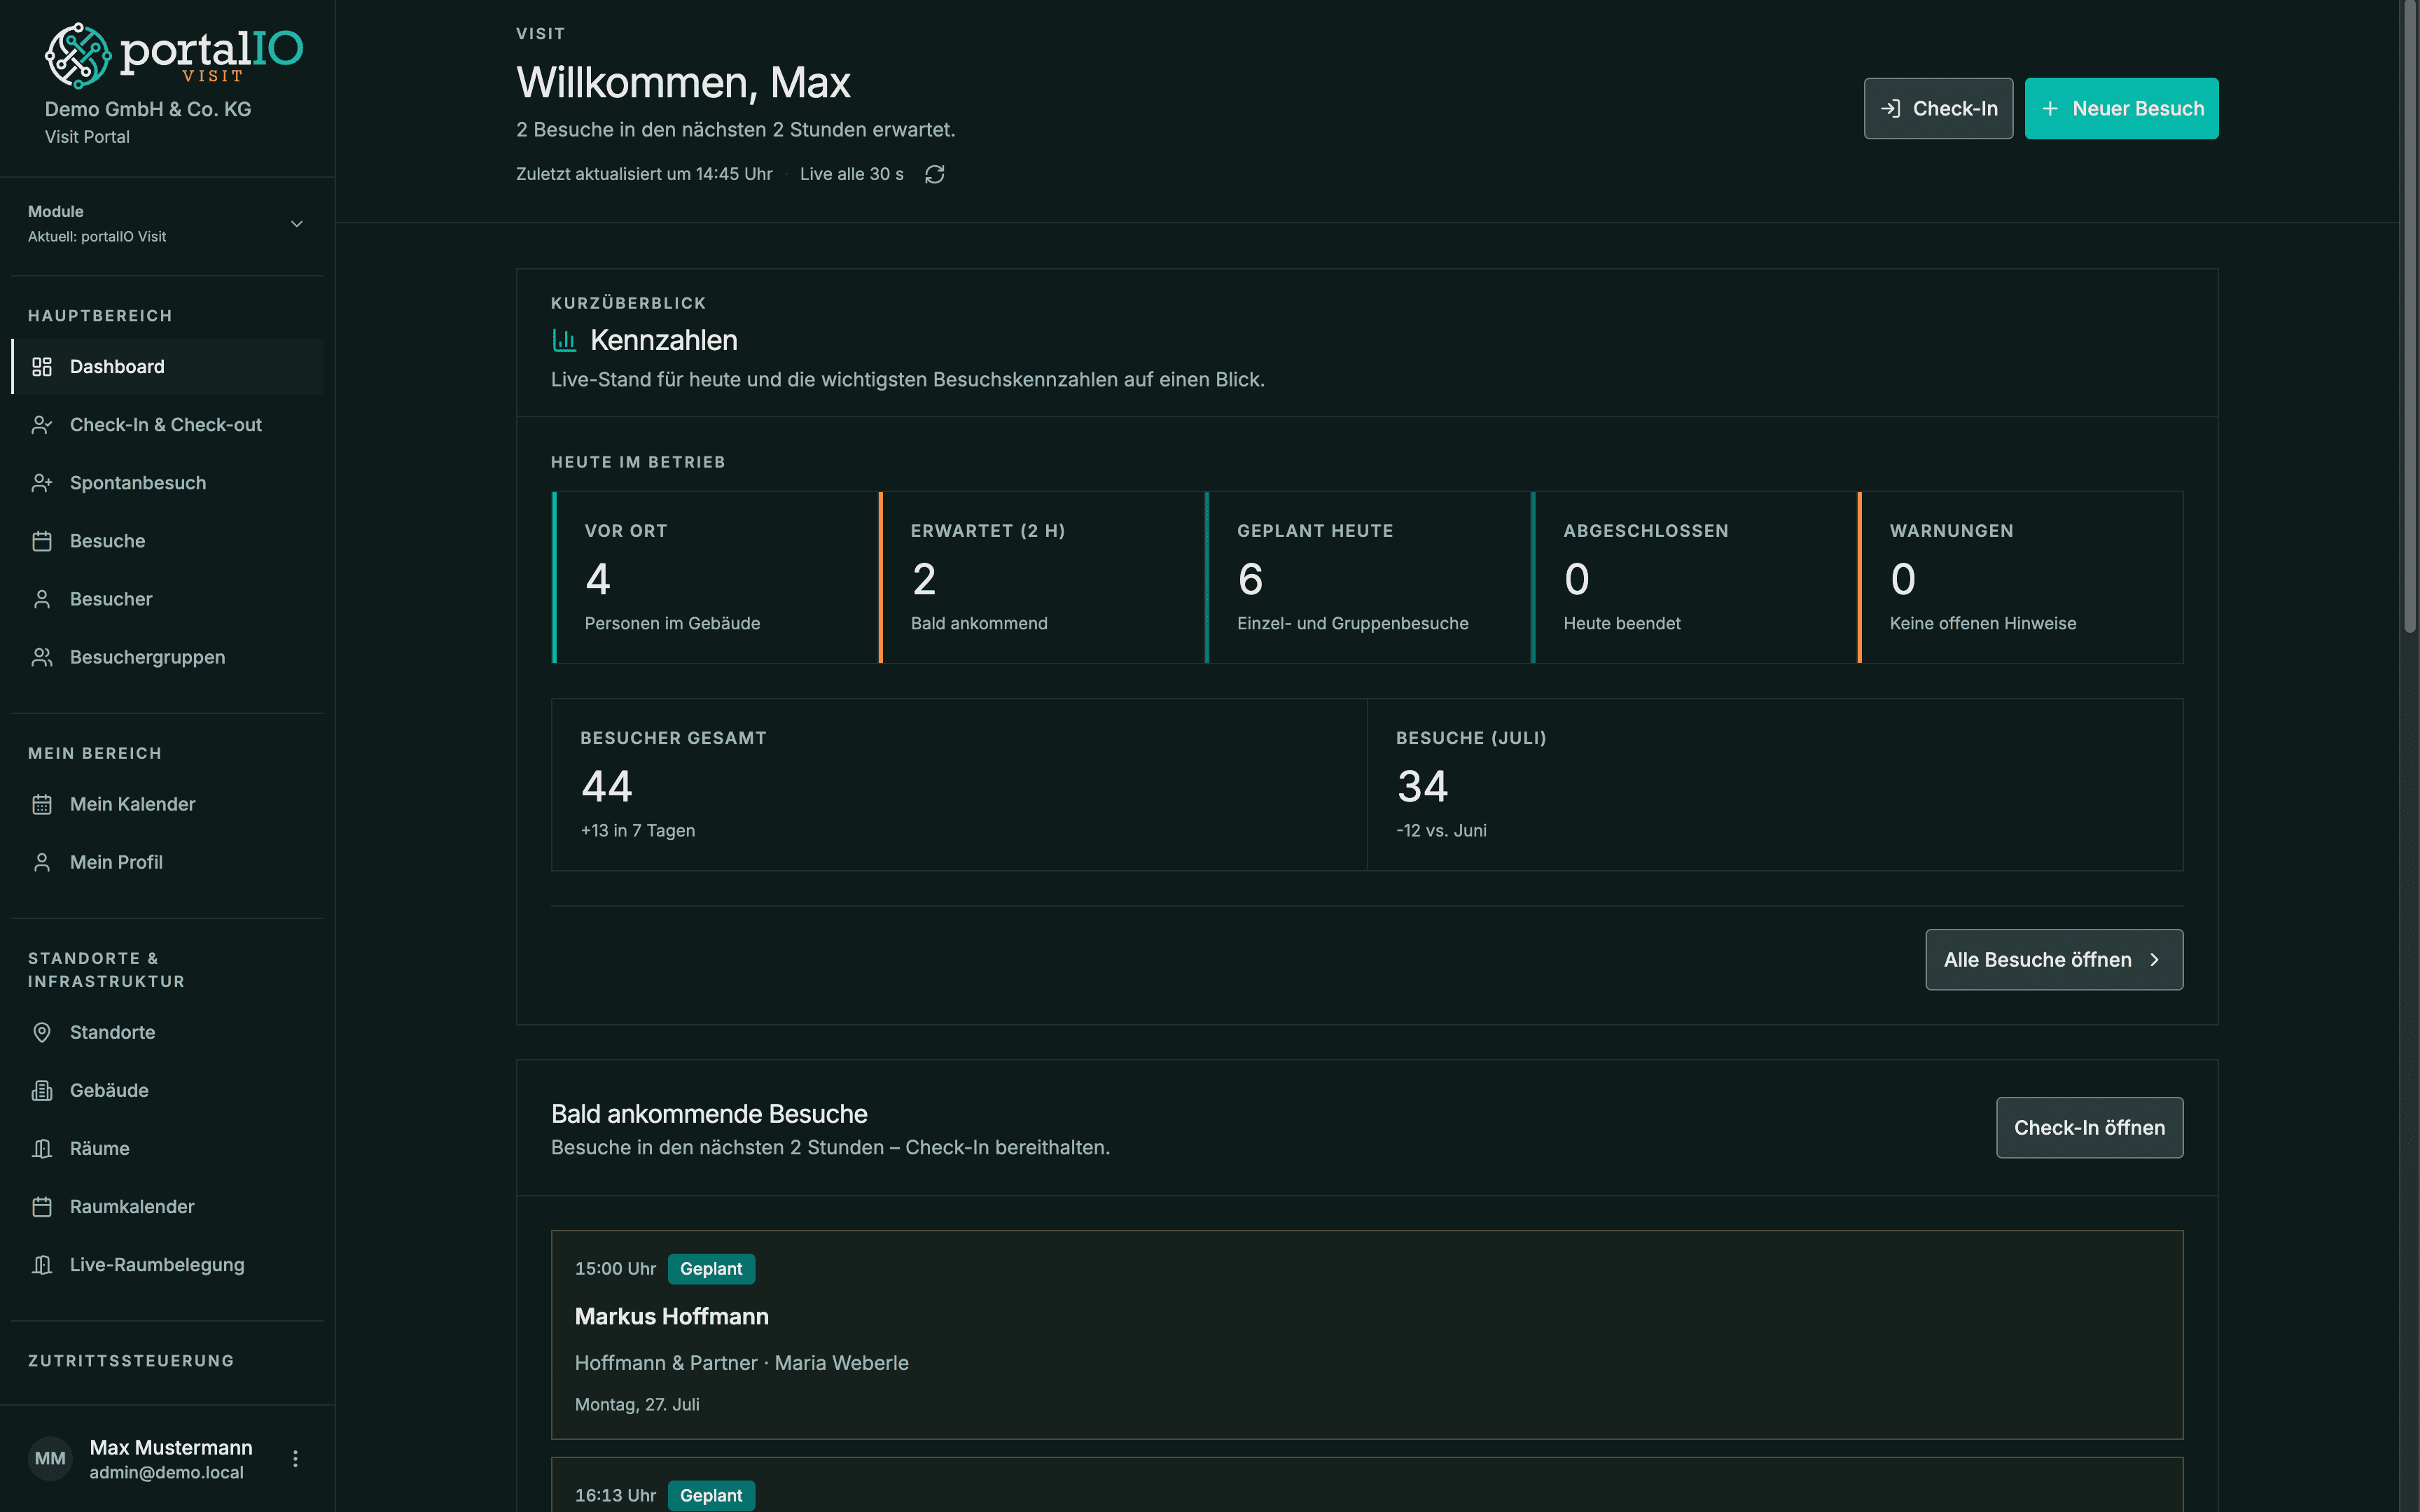Open the Besuche menu entry
Screen dimensions: 2420x1512
pyautogui.click(x=168, y=541)
